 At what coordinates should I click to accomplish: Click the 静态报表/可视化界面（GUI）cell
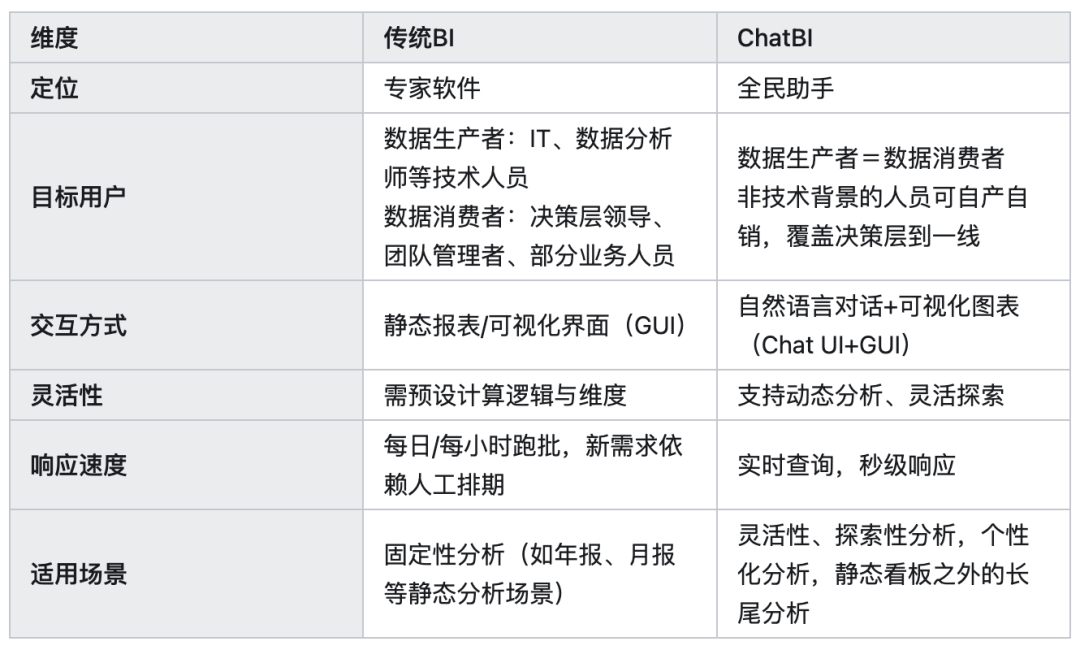tap(540, 325)
